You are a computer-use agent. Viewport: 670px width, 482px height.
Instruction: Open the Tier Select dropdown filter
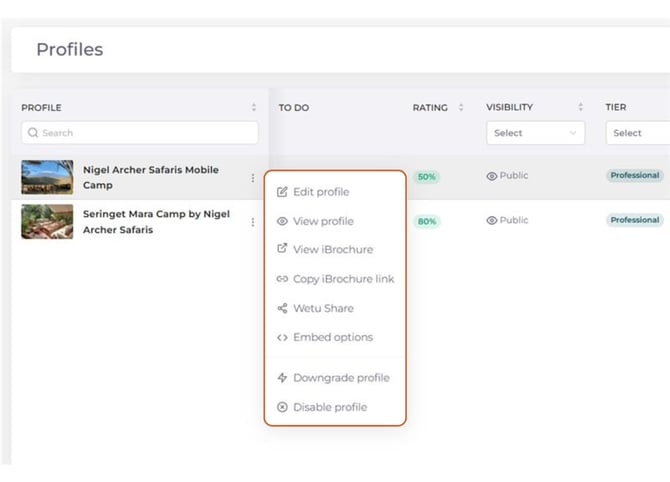[636, 133]
